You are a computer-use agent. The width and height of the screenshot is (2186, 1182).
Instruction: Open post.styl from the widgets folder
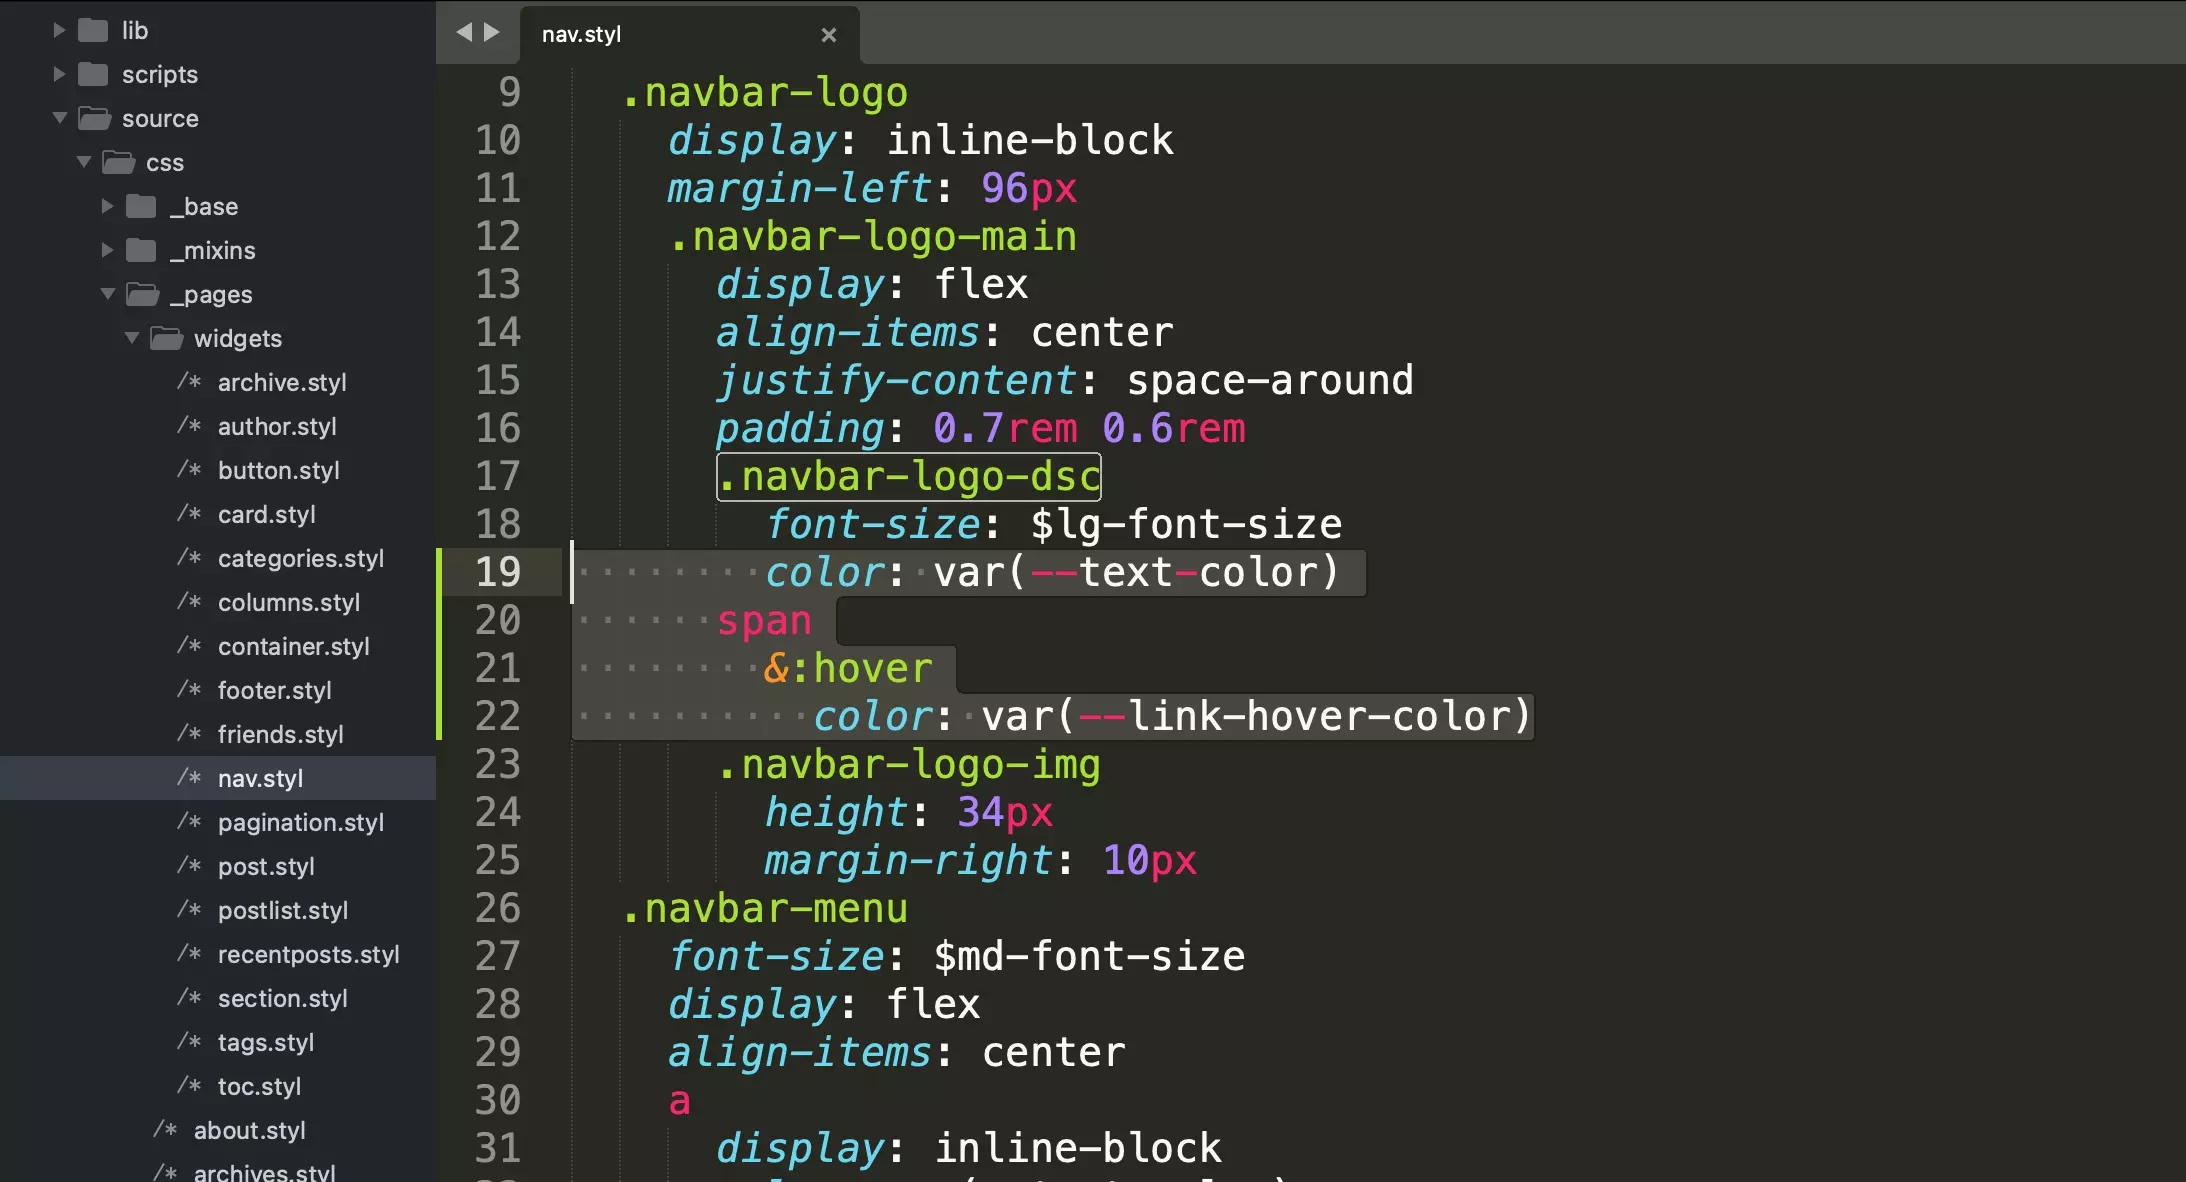coord(266,865)
